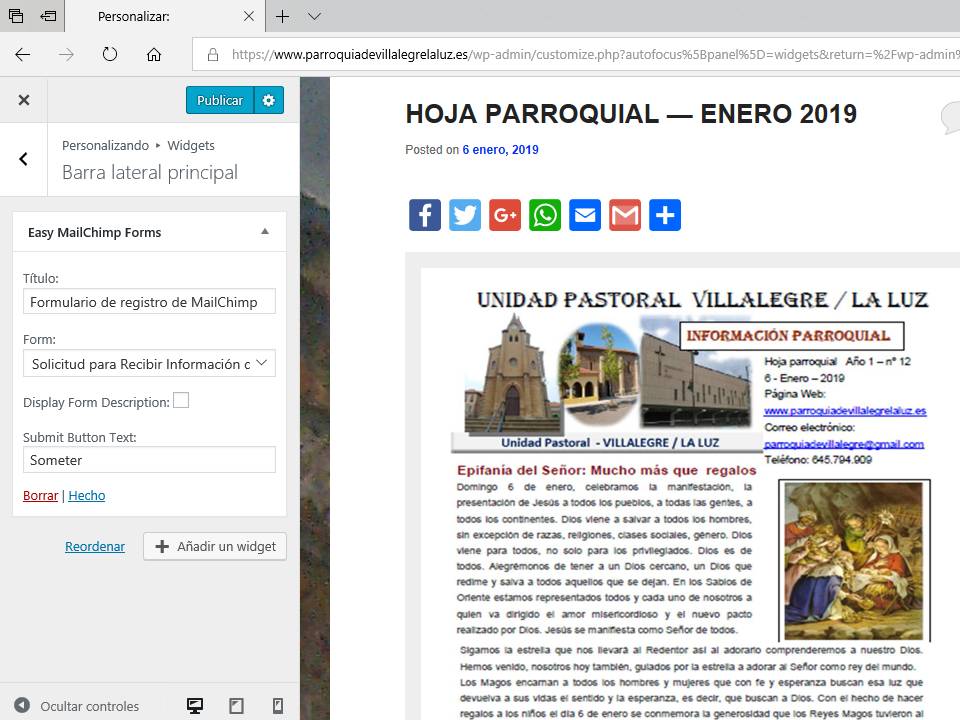Image resolution: width=960 pixels, height=720 pixels.
Task: Toggle Display Form Description checkbox
Action: [181, 400]
